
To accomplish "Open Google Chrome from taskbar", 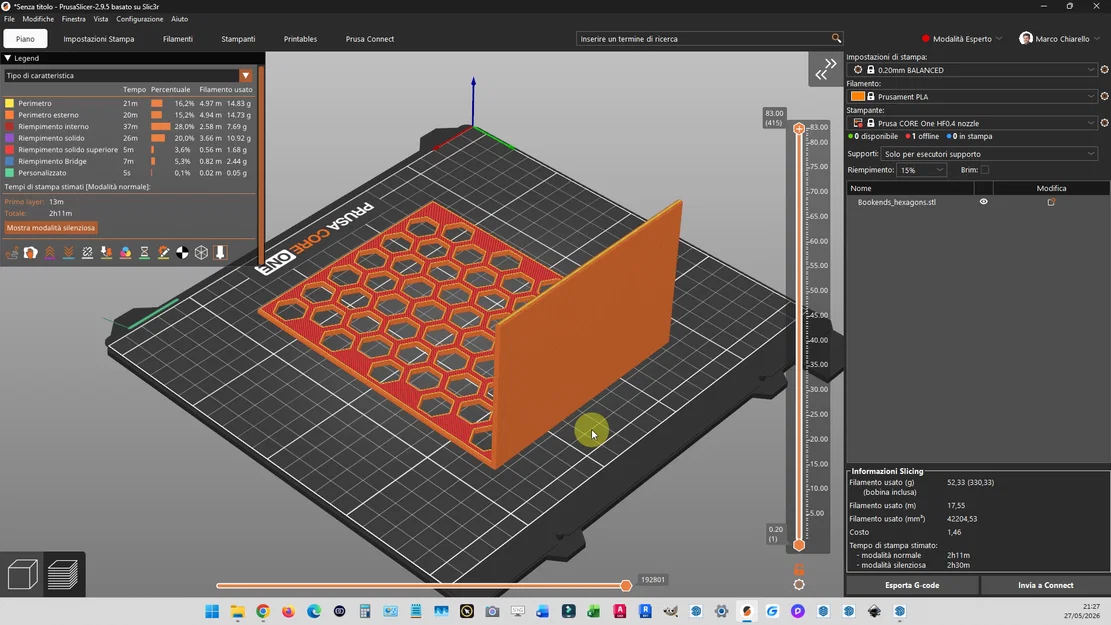I will tap(263, 611).
